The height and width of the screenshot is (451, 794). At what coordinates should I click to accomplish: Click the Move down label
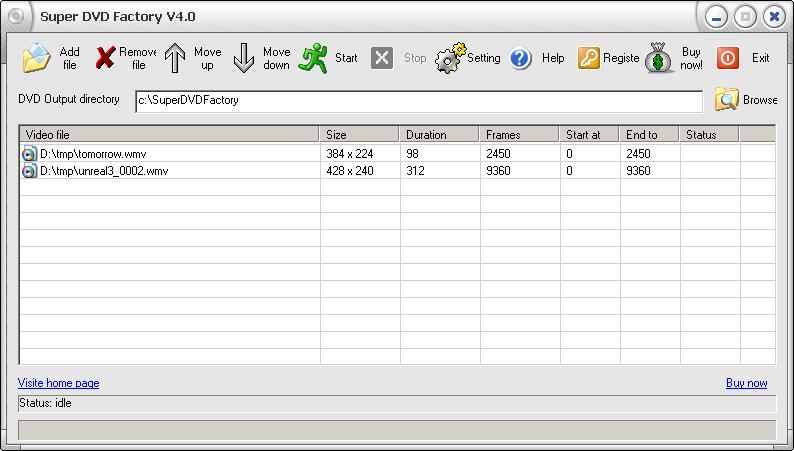[x=276, y=58]
